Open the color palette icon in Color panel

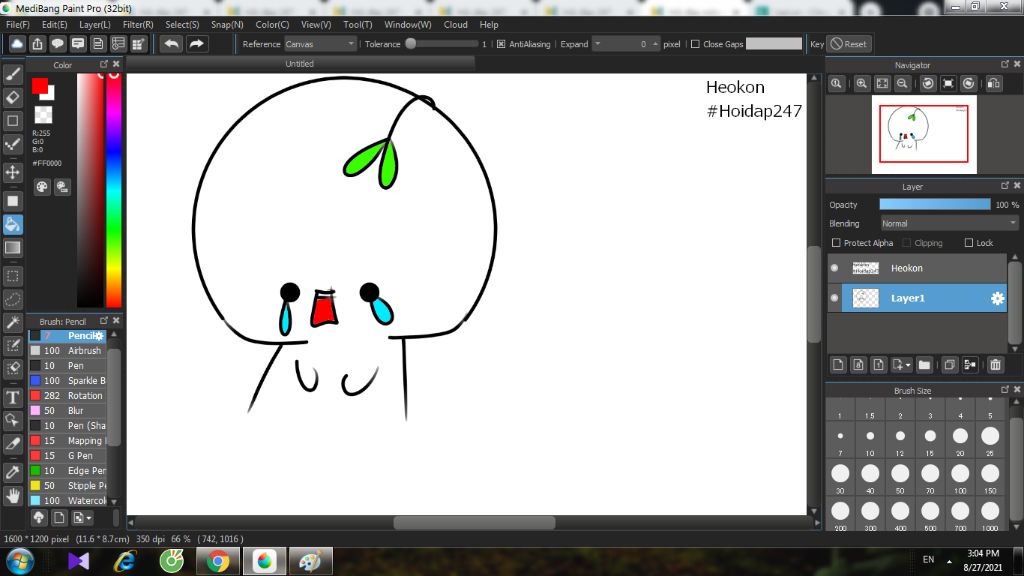tap(42, 187)
